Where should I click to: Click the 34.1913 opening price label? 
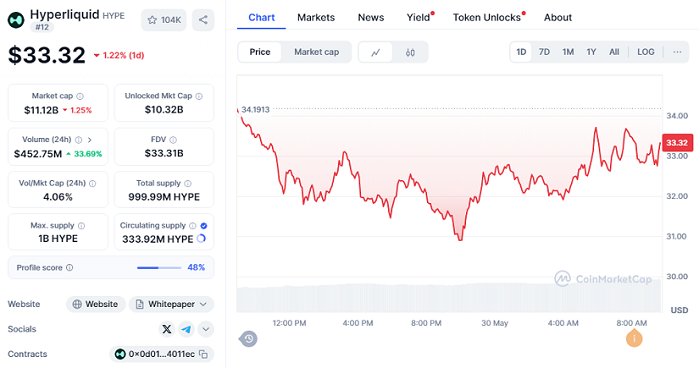tap(255, 110)
